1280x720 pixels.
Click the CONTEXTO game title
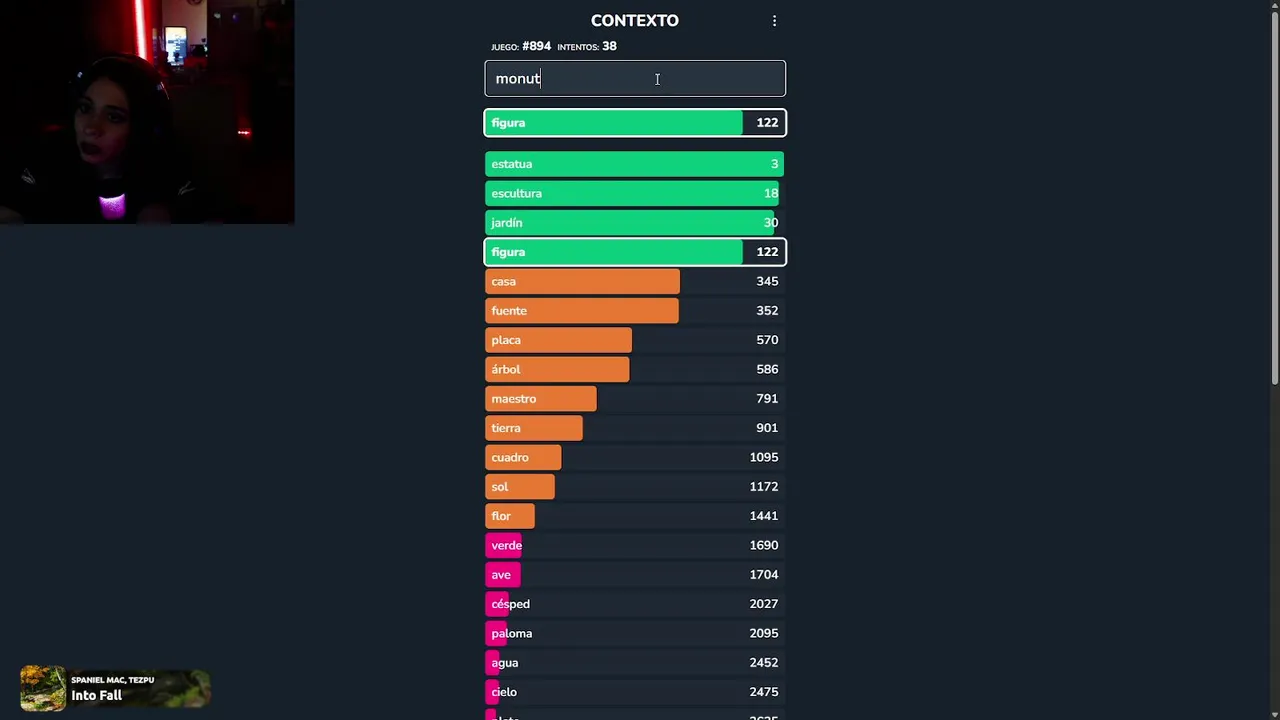pos(634,21)
